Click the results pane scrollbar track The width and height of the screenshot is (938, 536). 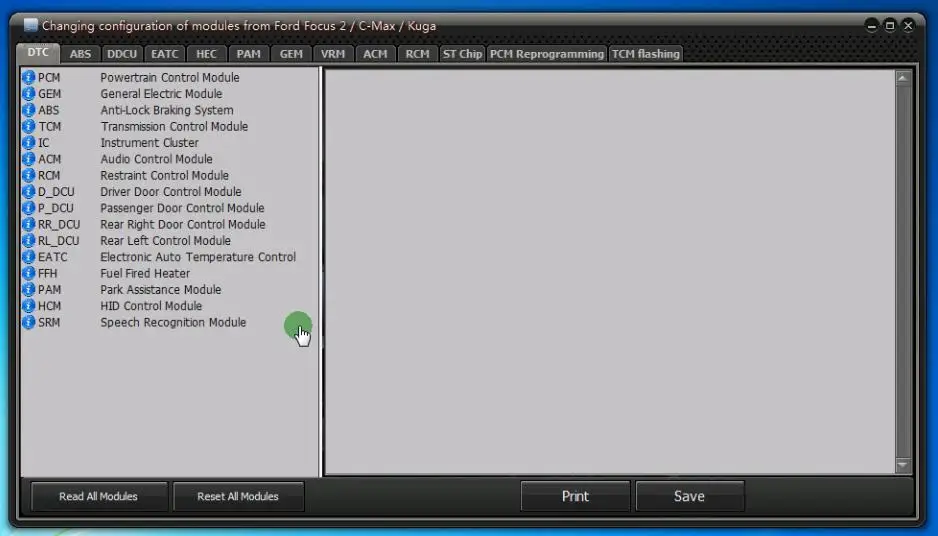[903, 271]
